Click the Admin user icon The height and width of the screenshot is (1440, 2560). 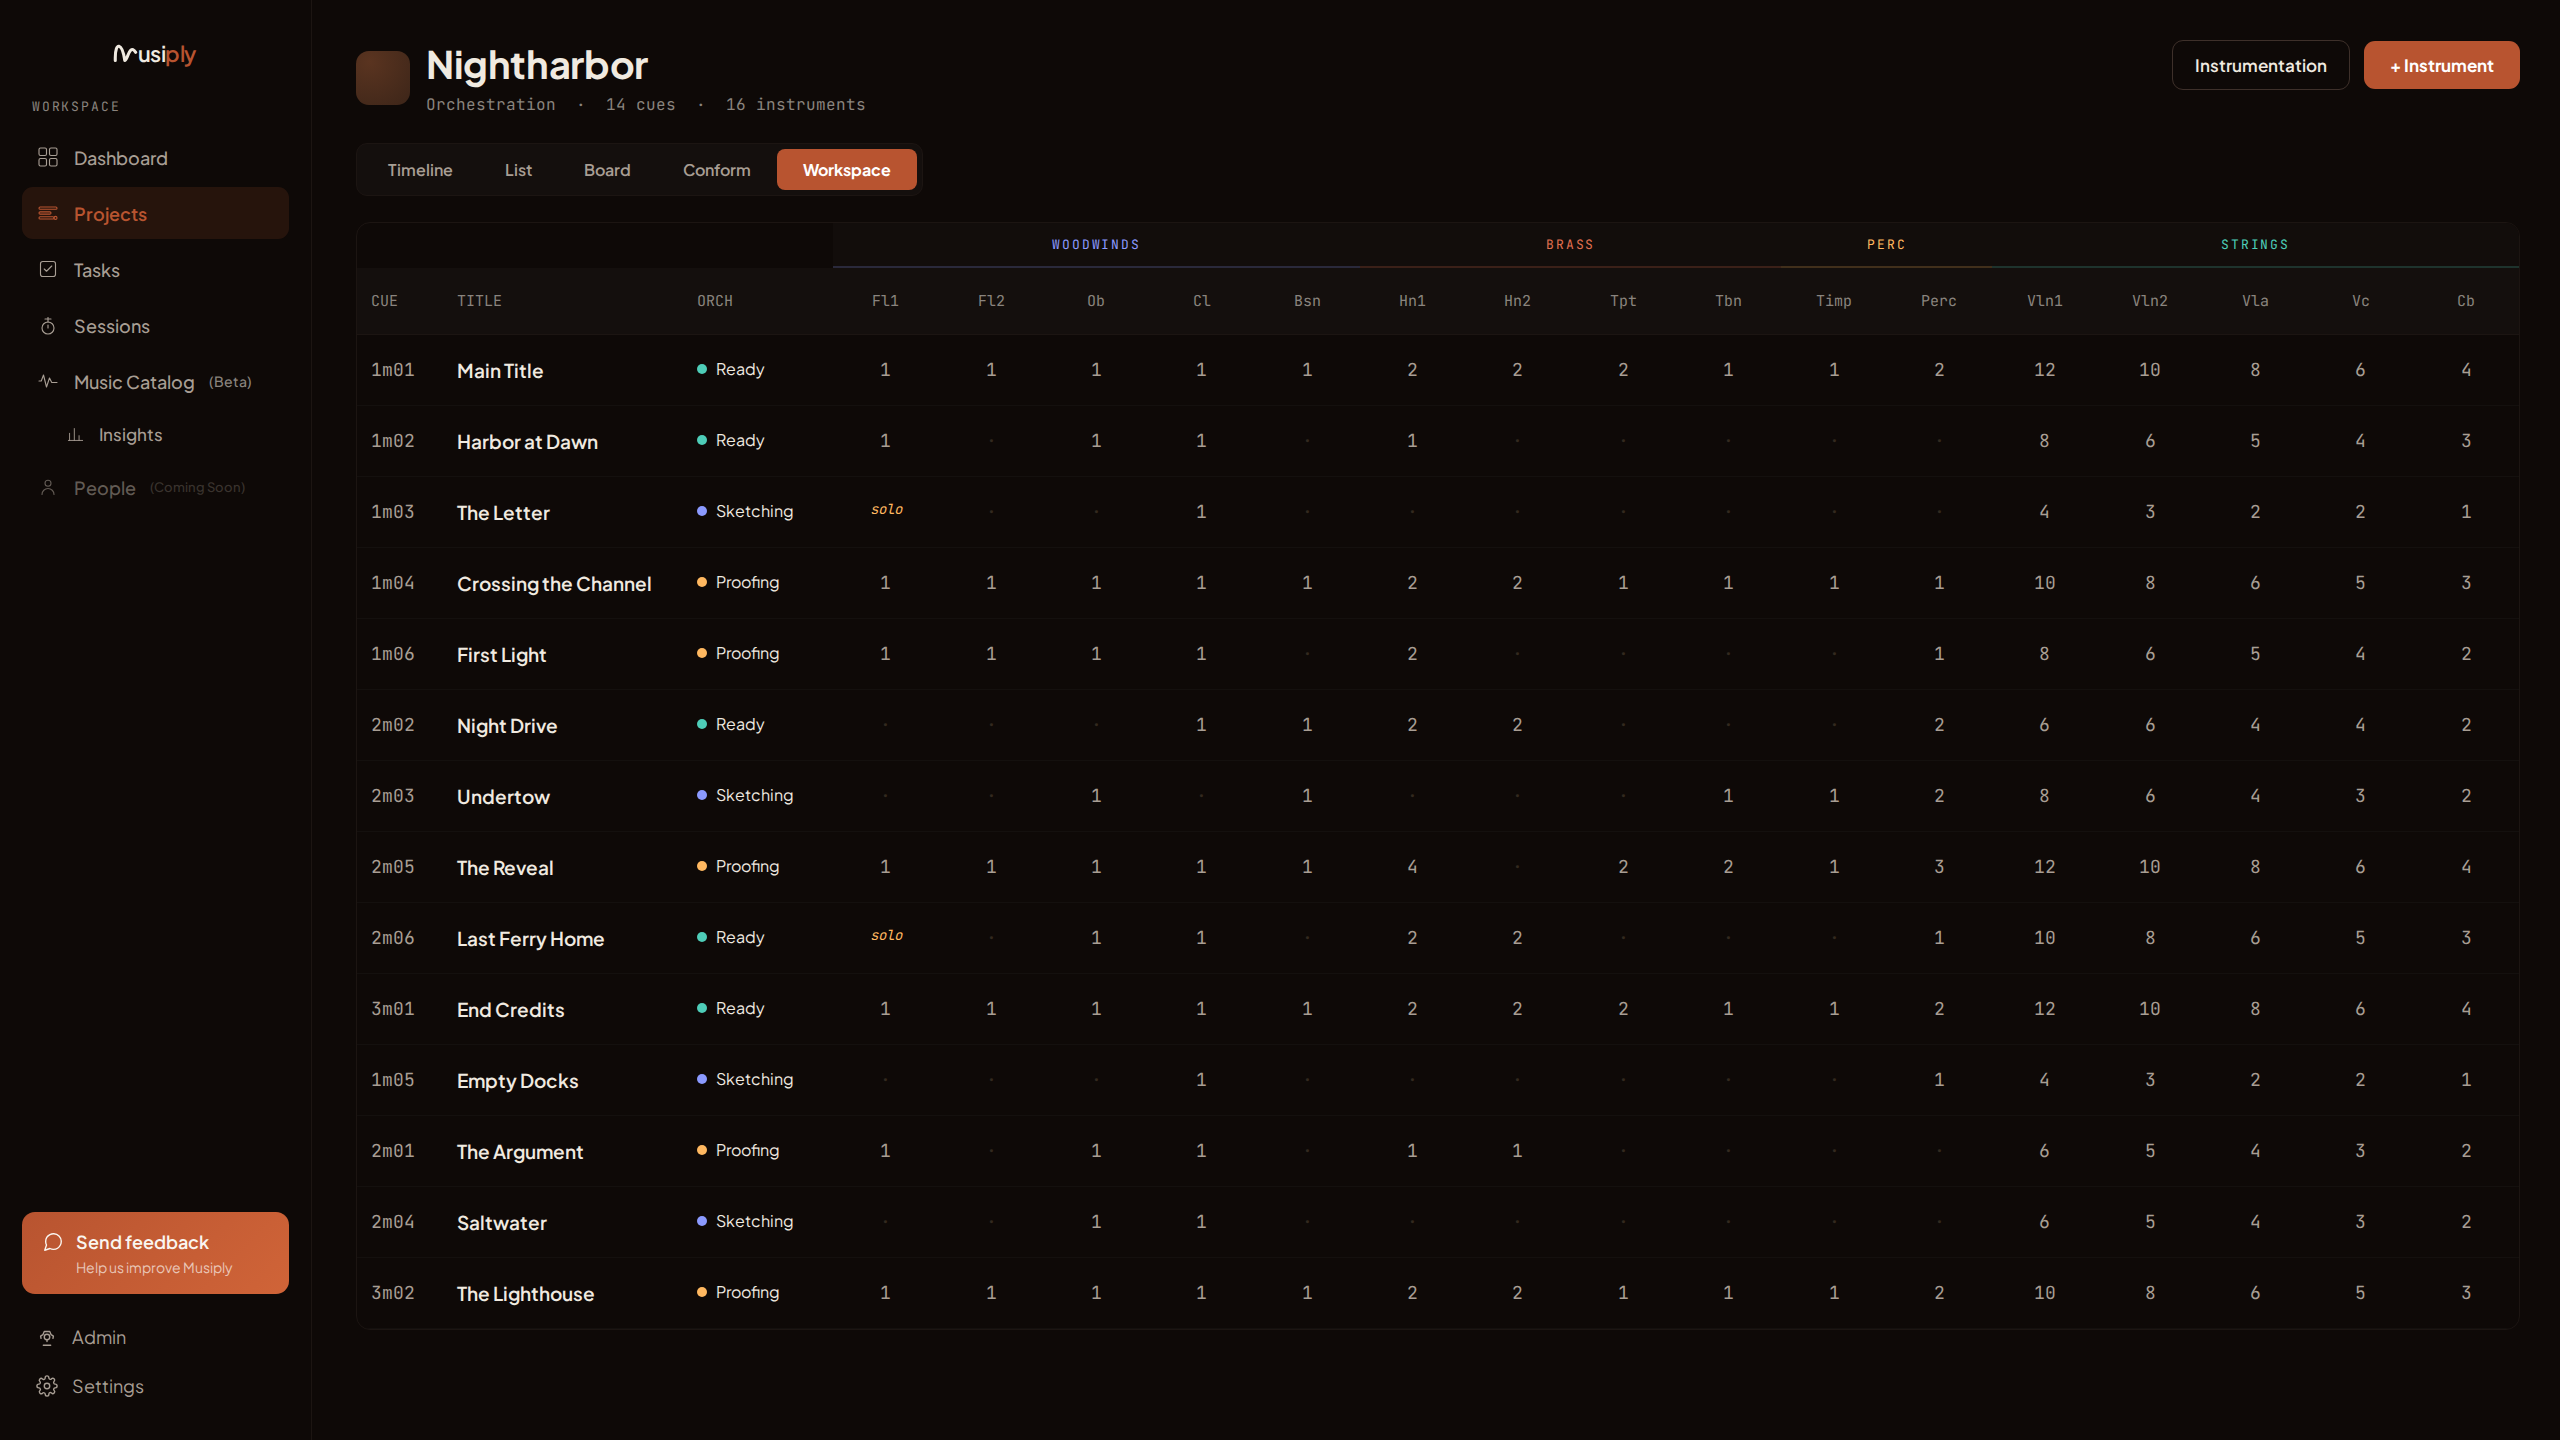click(47, 1337)
